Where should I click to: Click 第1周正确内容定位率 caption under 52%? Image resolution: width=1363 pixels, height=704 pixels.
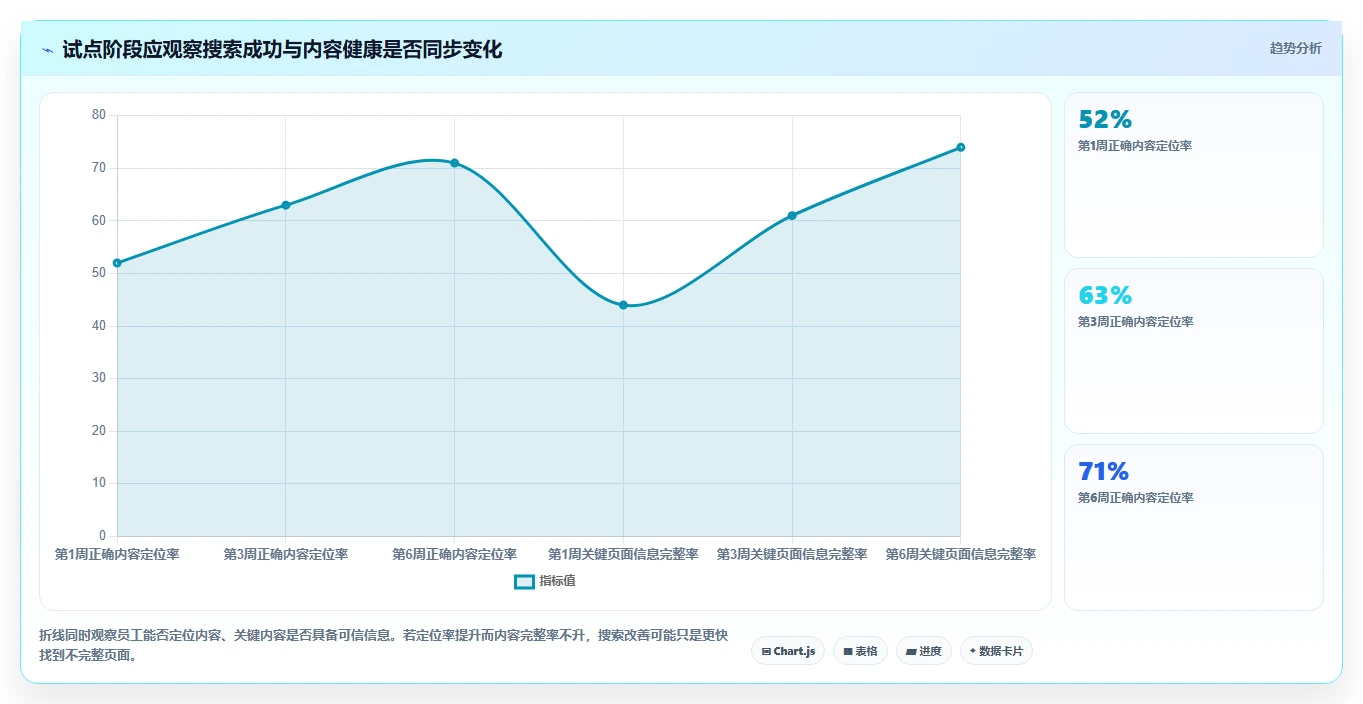pos(1135,146)
